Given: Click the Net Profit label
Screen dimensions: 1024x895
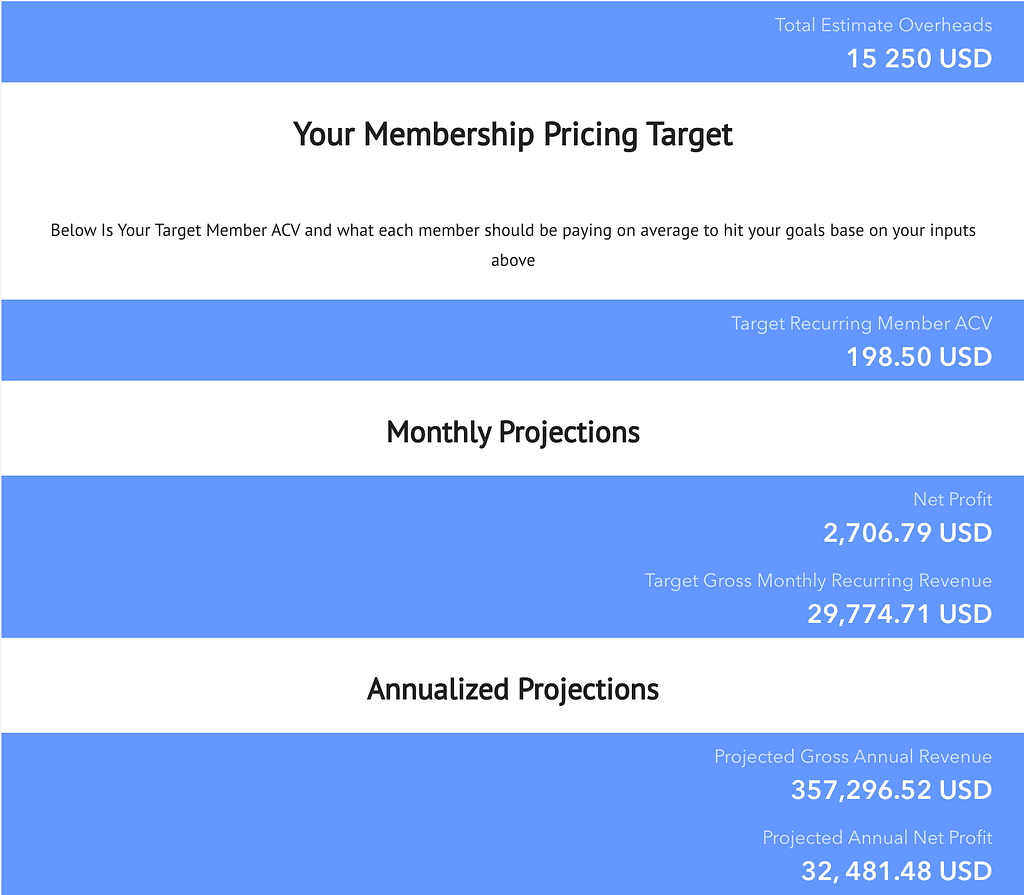Looking at the screenshot, I should click(x=952, y=499).
